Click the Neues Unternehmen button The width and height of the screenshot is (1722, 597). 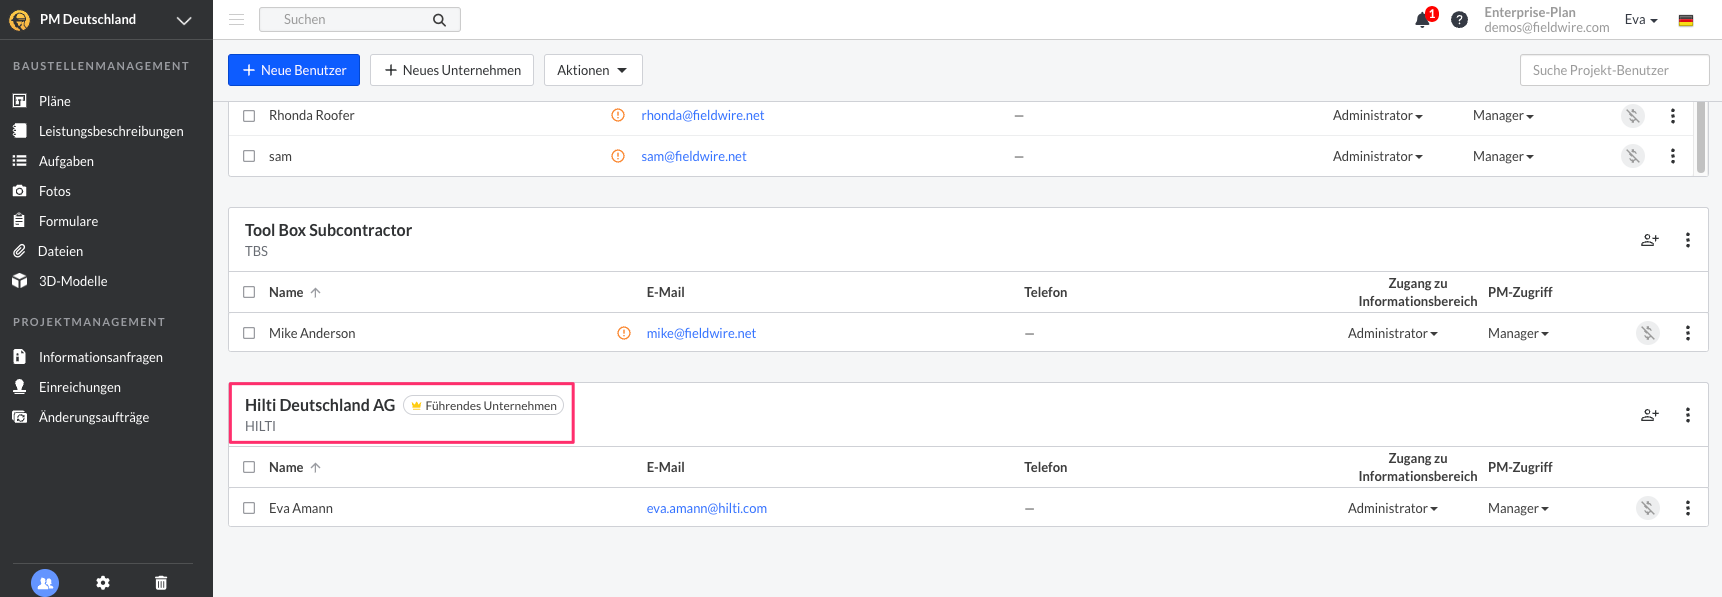point(452,70)
